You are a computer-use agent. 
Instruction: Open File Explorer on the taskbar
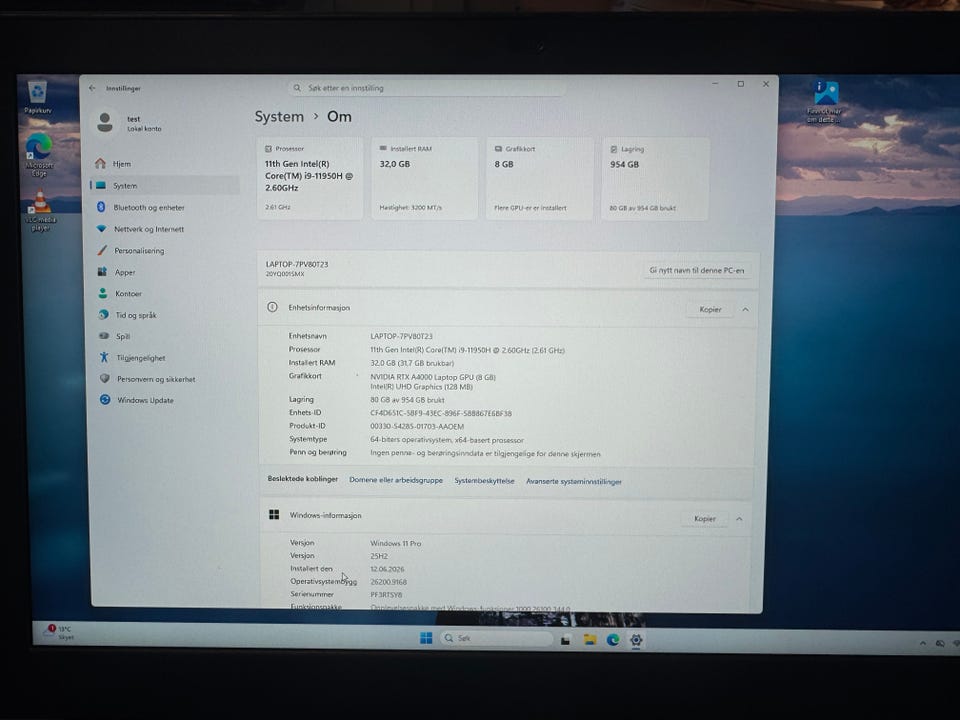590,640
